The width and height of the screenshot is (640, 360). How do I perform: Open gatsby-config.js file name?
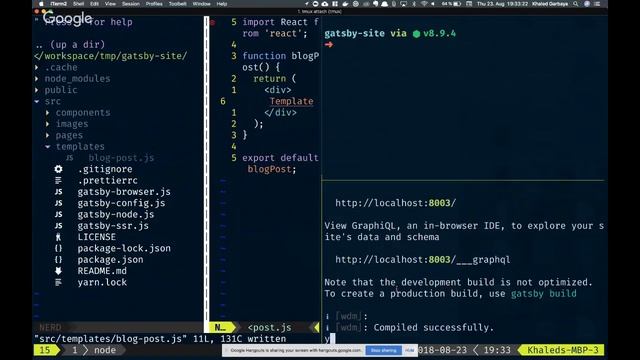121,203
